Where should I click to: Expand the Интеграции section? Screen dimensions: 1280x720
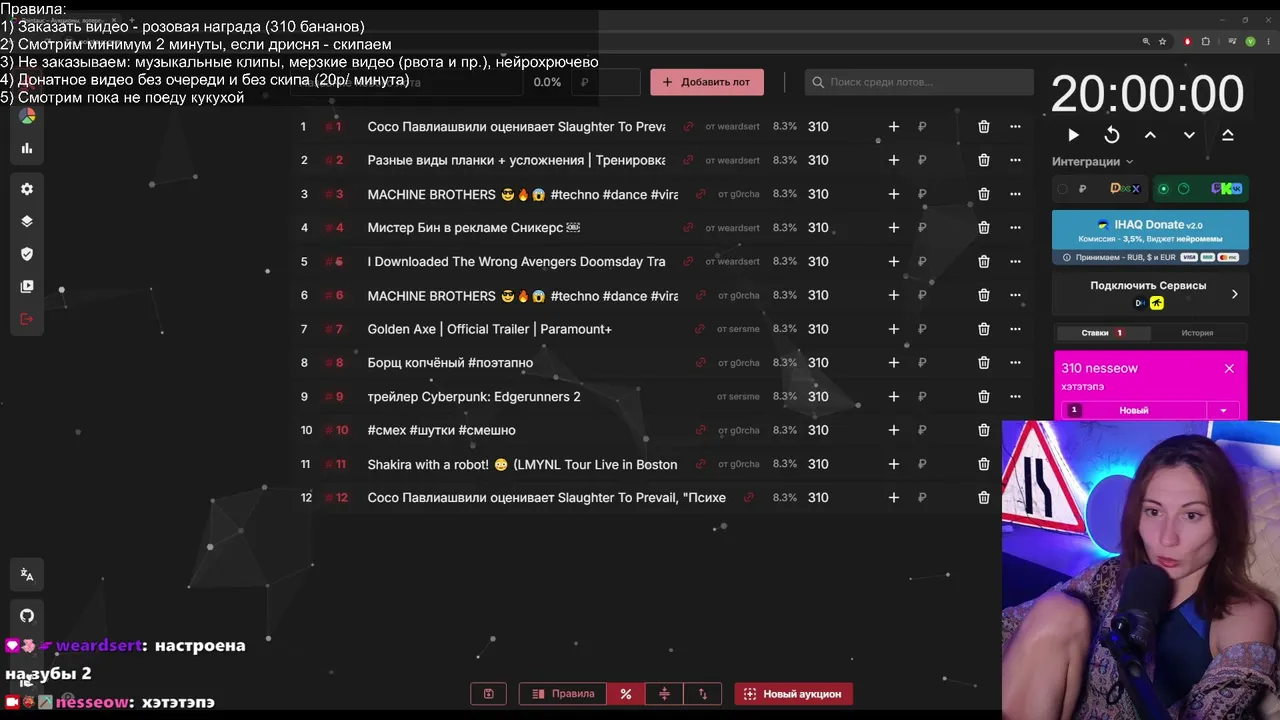1093,161
